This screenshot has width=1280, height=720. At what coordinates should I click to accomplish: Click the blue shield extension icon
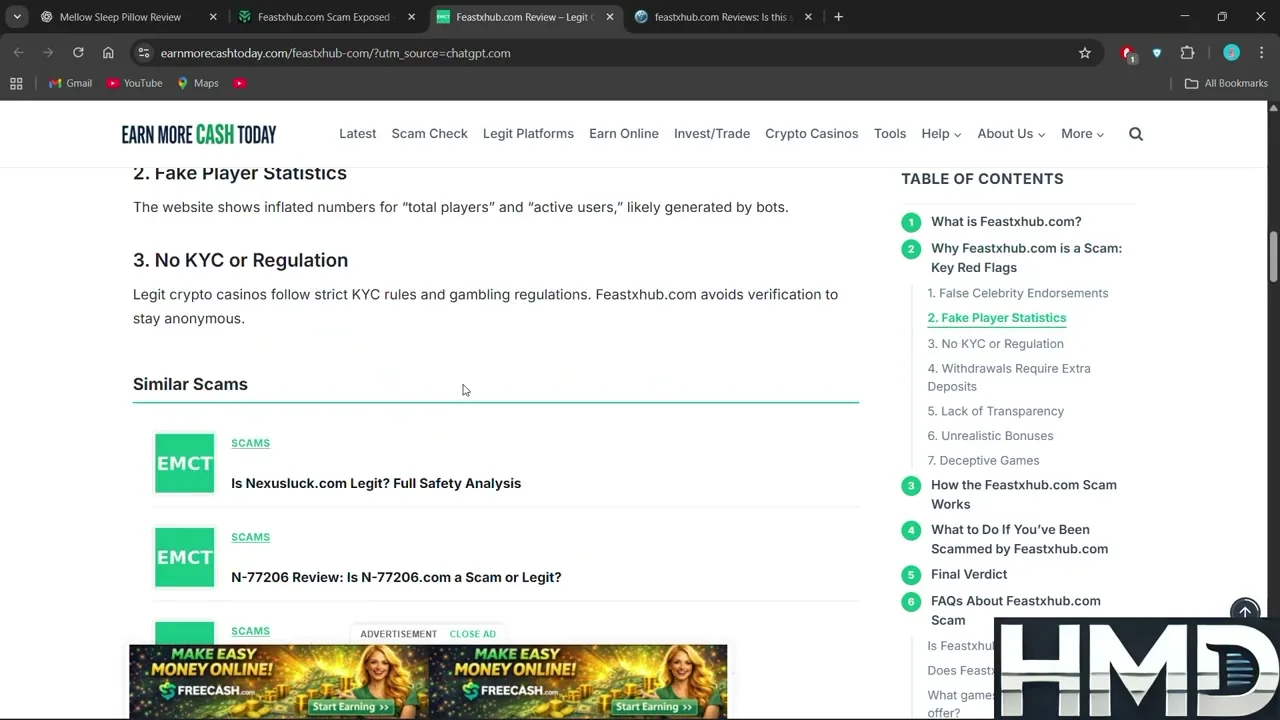(x=1157, y=53)
